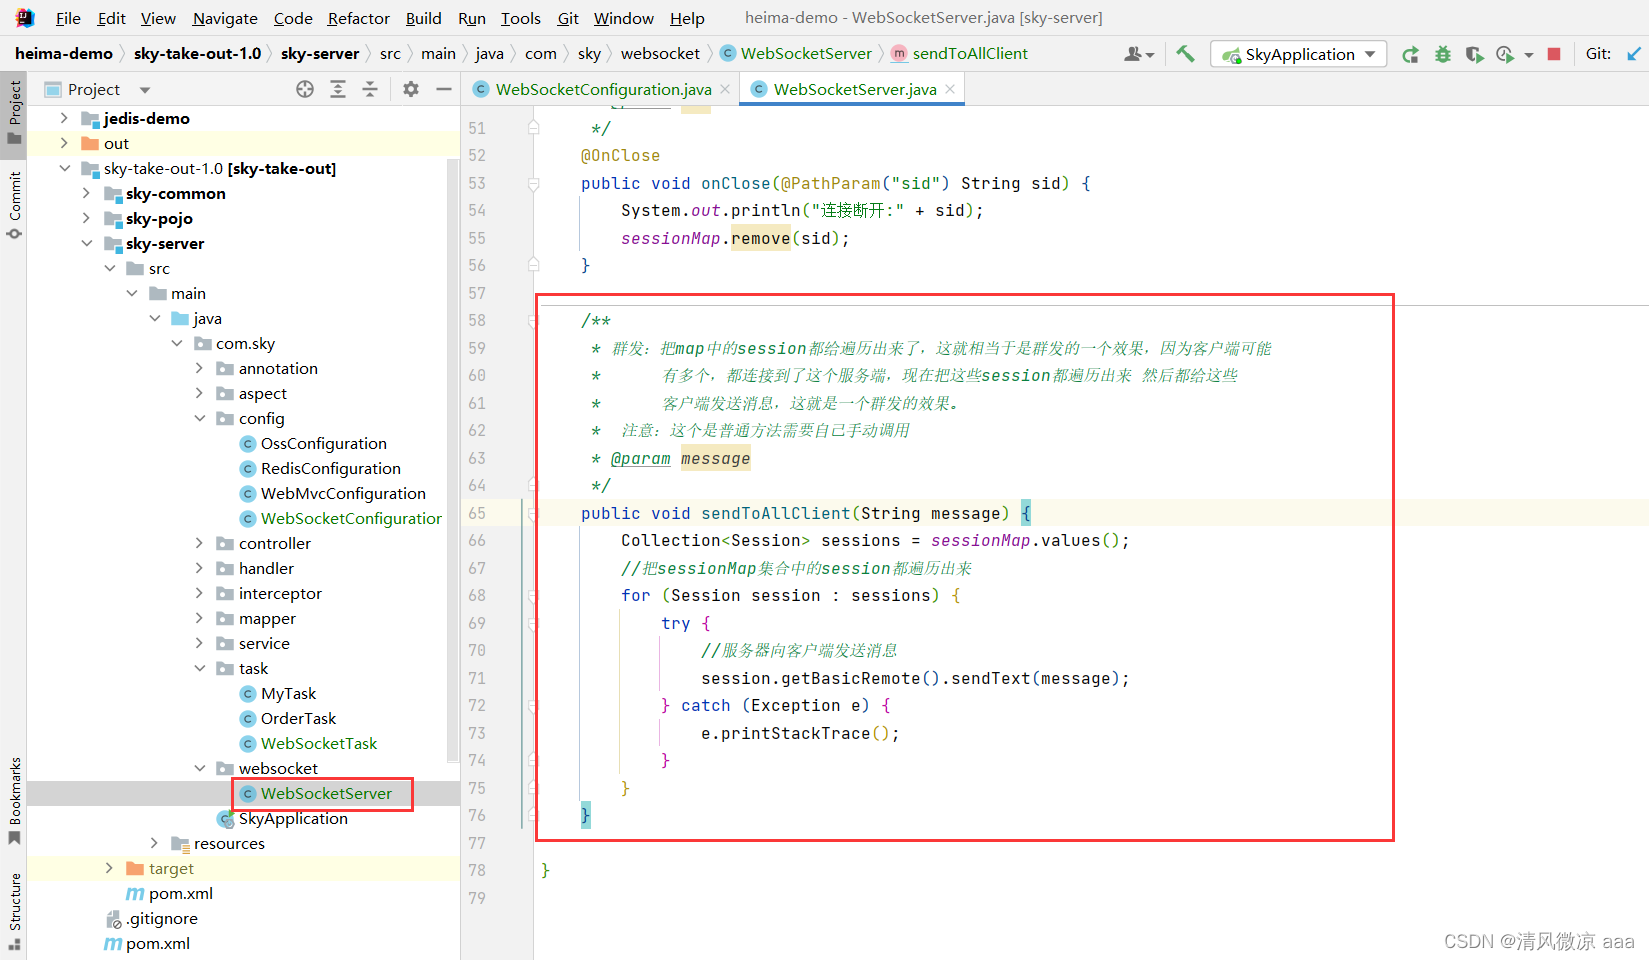Click sky-take-out-1.0 breadcrumb
Screen dimensions: 1649x960
pos(197,54)
